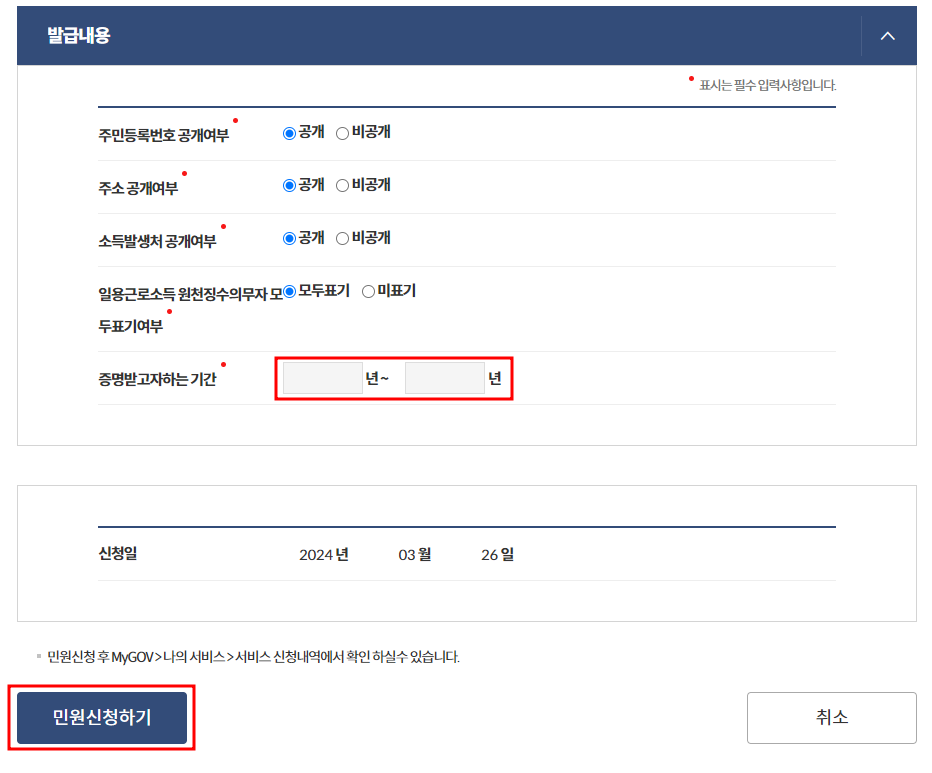Select 공개 for 주민등록번호 공개여부
The image size is (932, 773).
[x=288, y=131]
